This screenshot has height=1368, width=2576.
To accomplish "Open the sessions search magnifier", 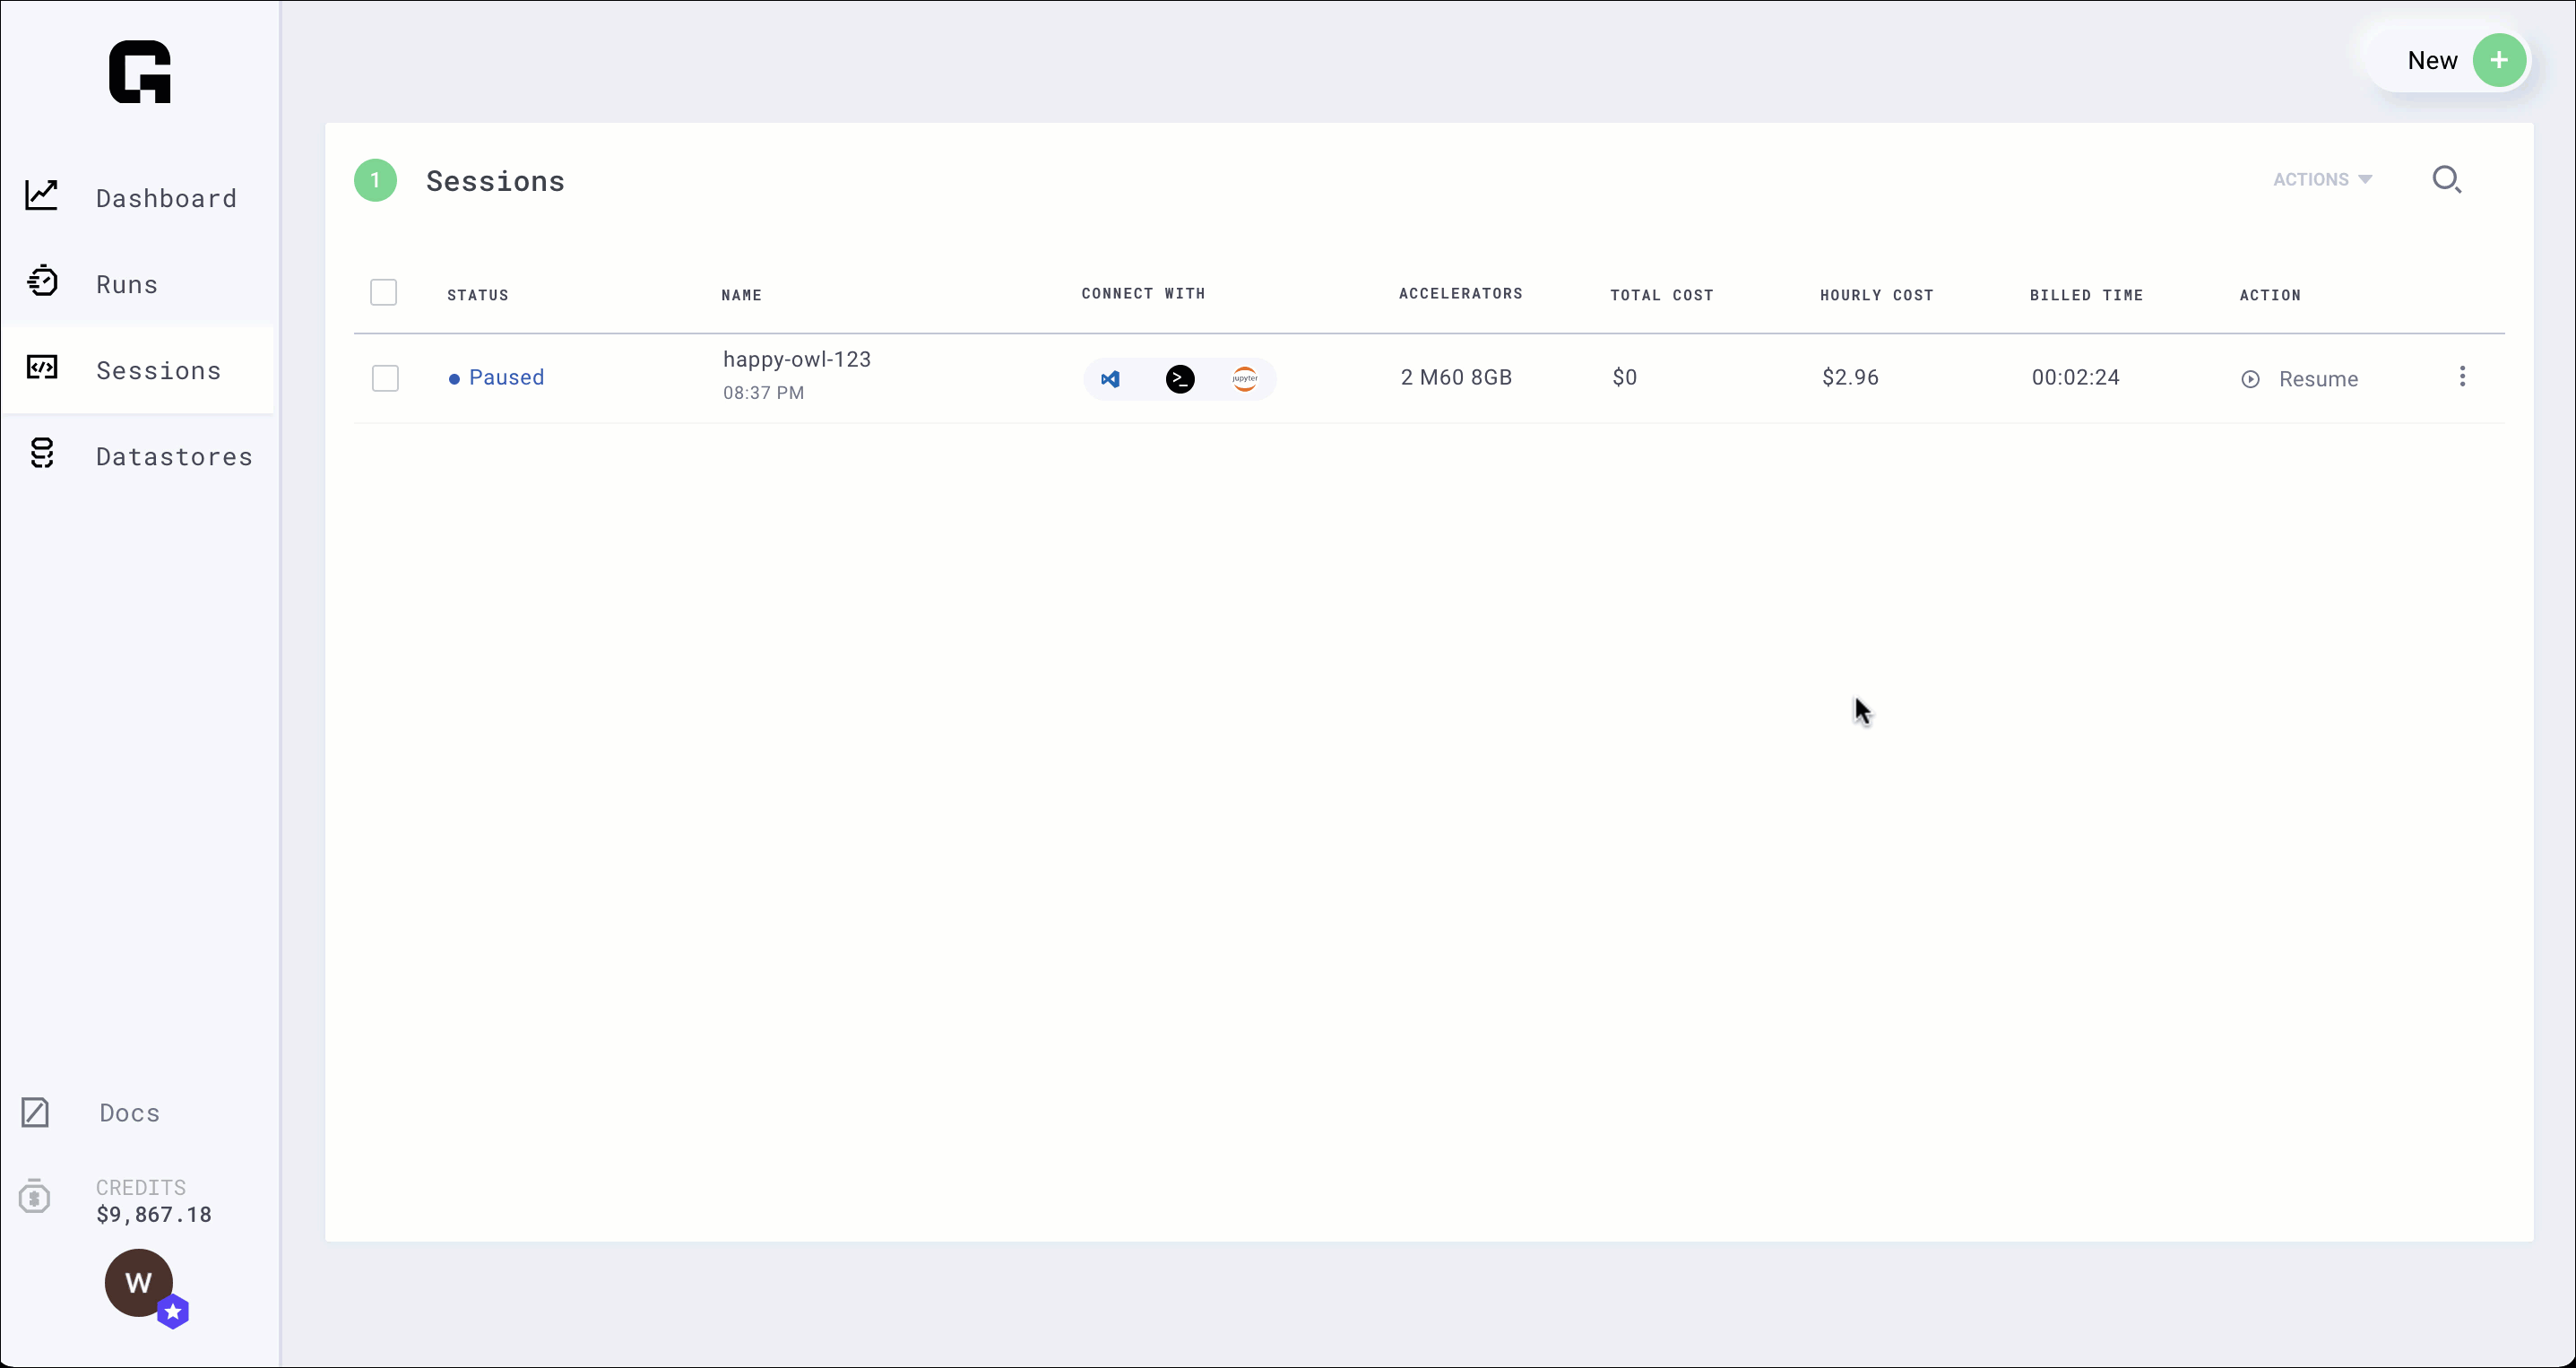I will [x=2447, y=179].
